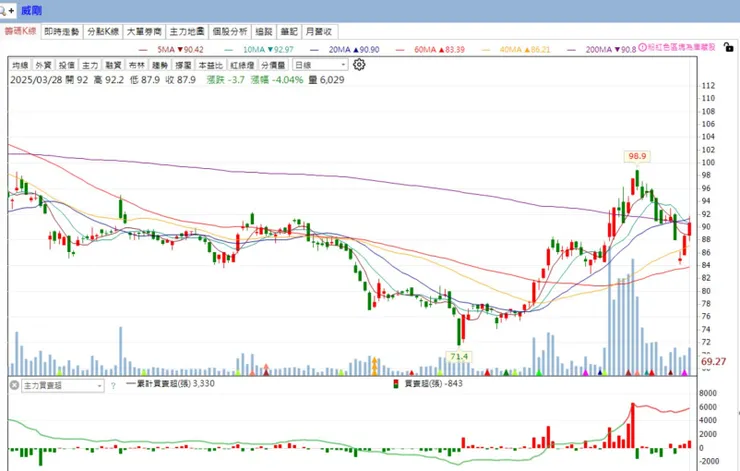Click the 漲跌 -3.7 readout
Viewport: 740px width, 471px height.
(x=226, y=80)
